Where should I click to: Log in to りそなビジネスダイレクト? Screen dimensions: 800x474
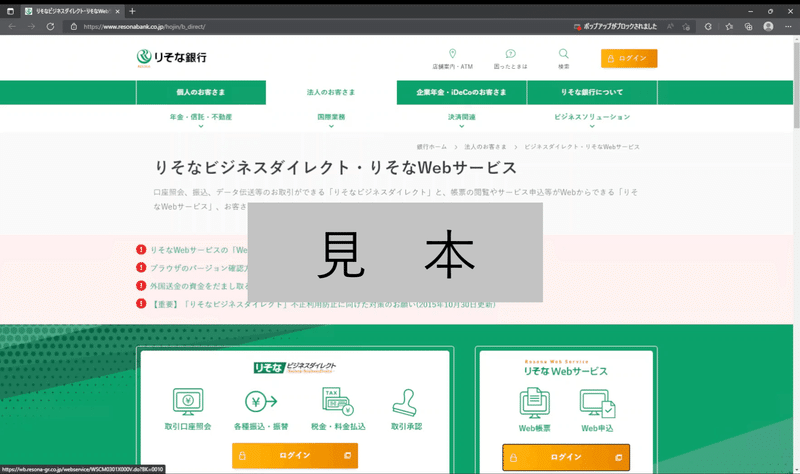coord(295,456)
